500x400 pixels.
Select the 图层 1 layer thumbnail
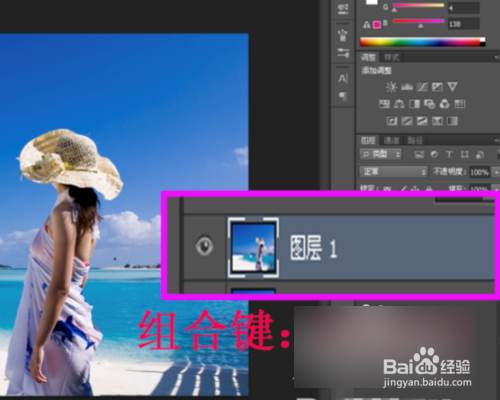[x=253, y=247]
